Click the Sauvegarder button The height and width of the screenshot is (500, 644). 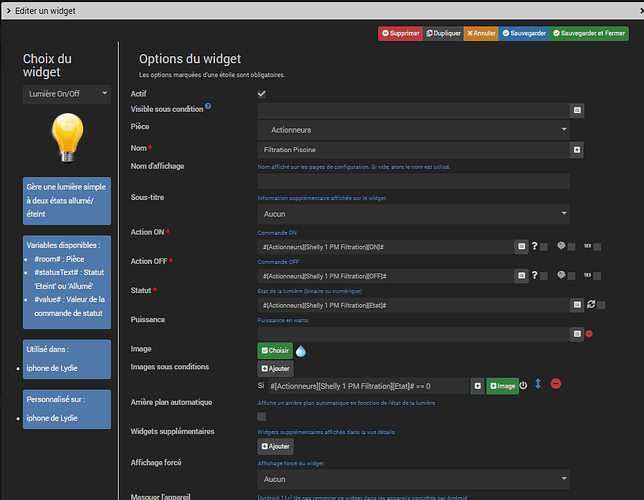click(524, 33)
